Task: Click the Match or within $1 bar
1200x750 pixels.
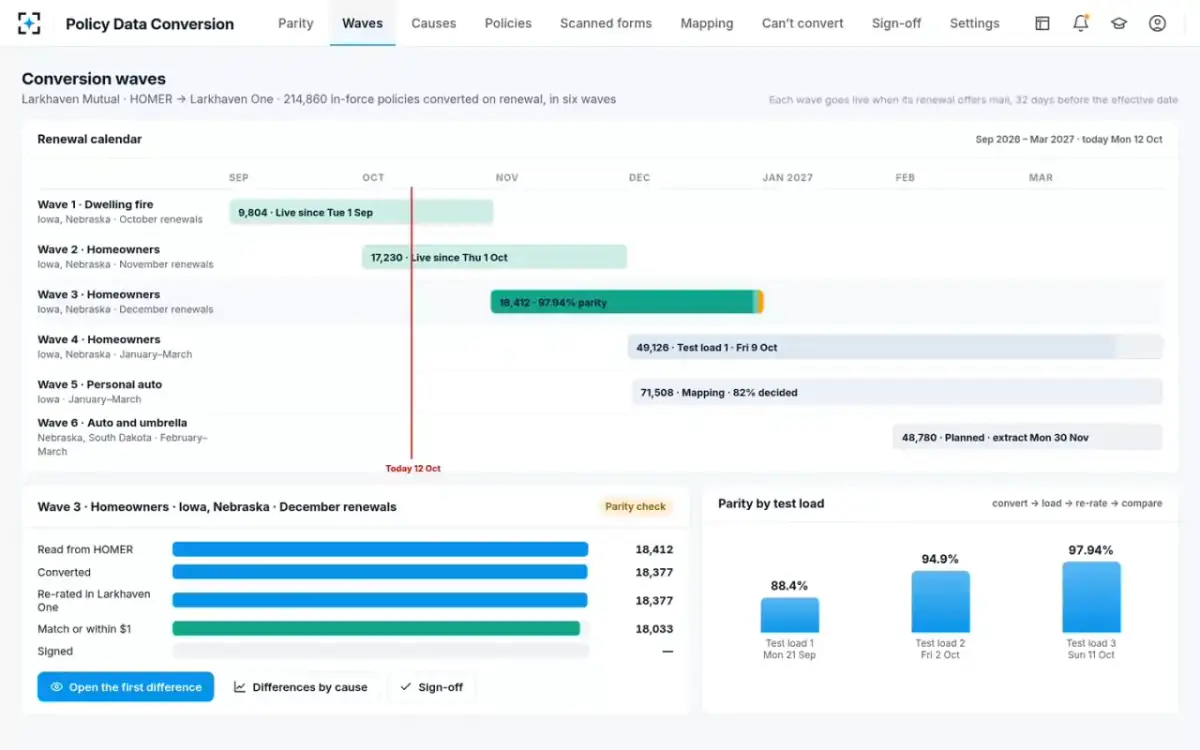Action: [376, 629]
